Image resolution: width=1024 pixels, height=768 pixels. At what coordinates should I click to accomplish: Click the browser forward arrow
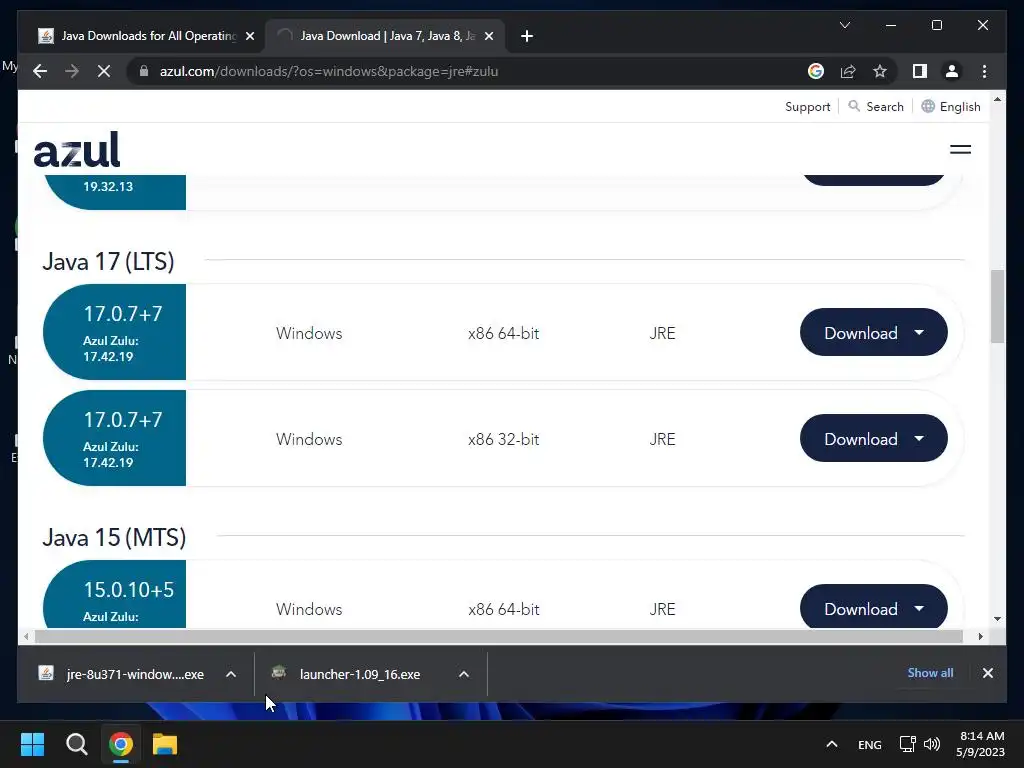[x=72, y=71]
